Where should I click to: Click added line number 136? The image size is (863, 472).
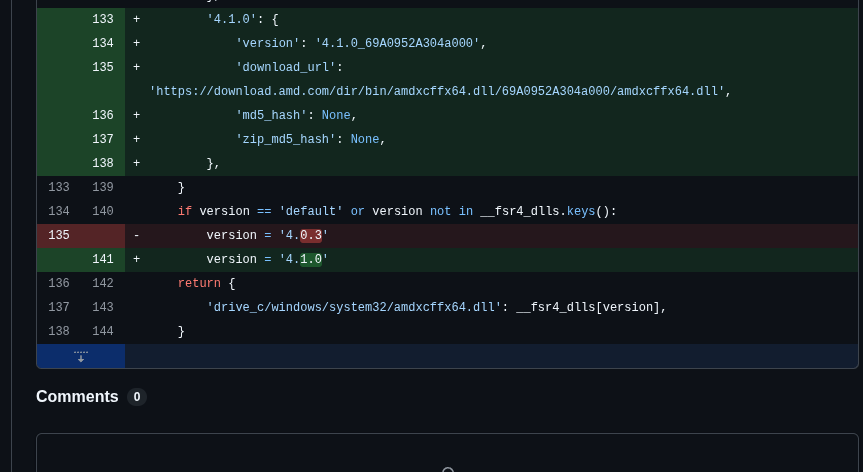click(102, 116)
